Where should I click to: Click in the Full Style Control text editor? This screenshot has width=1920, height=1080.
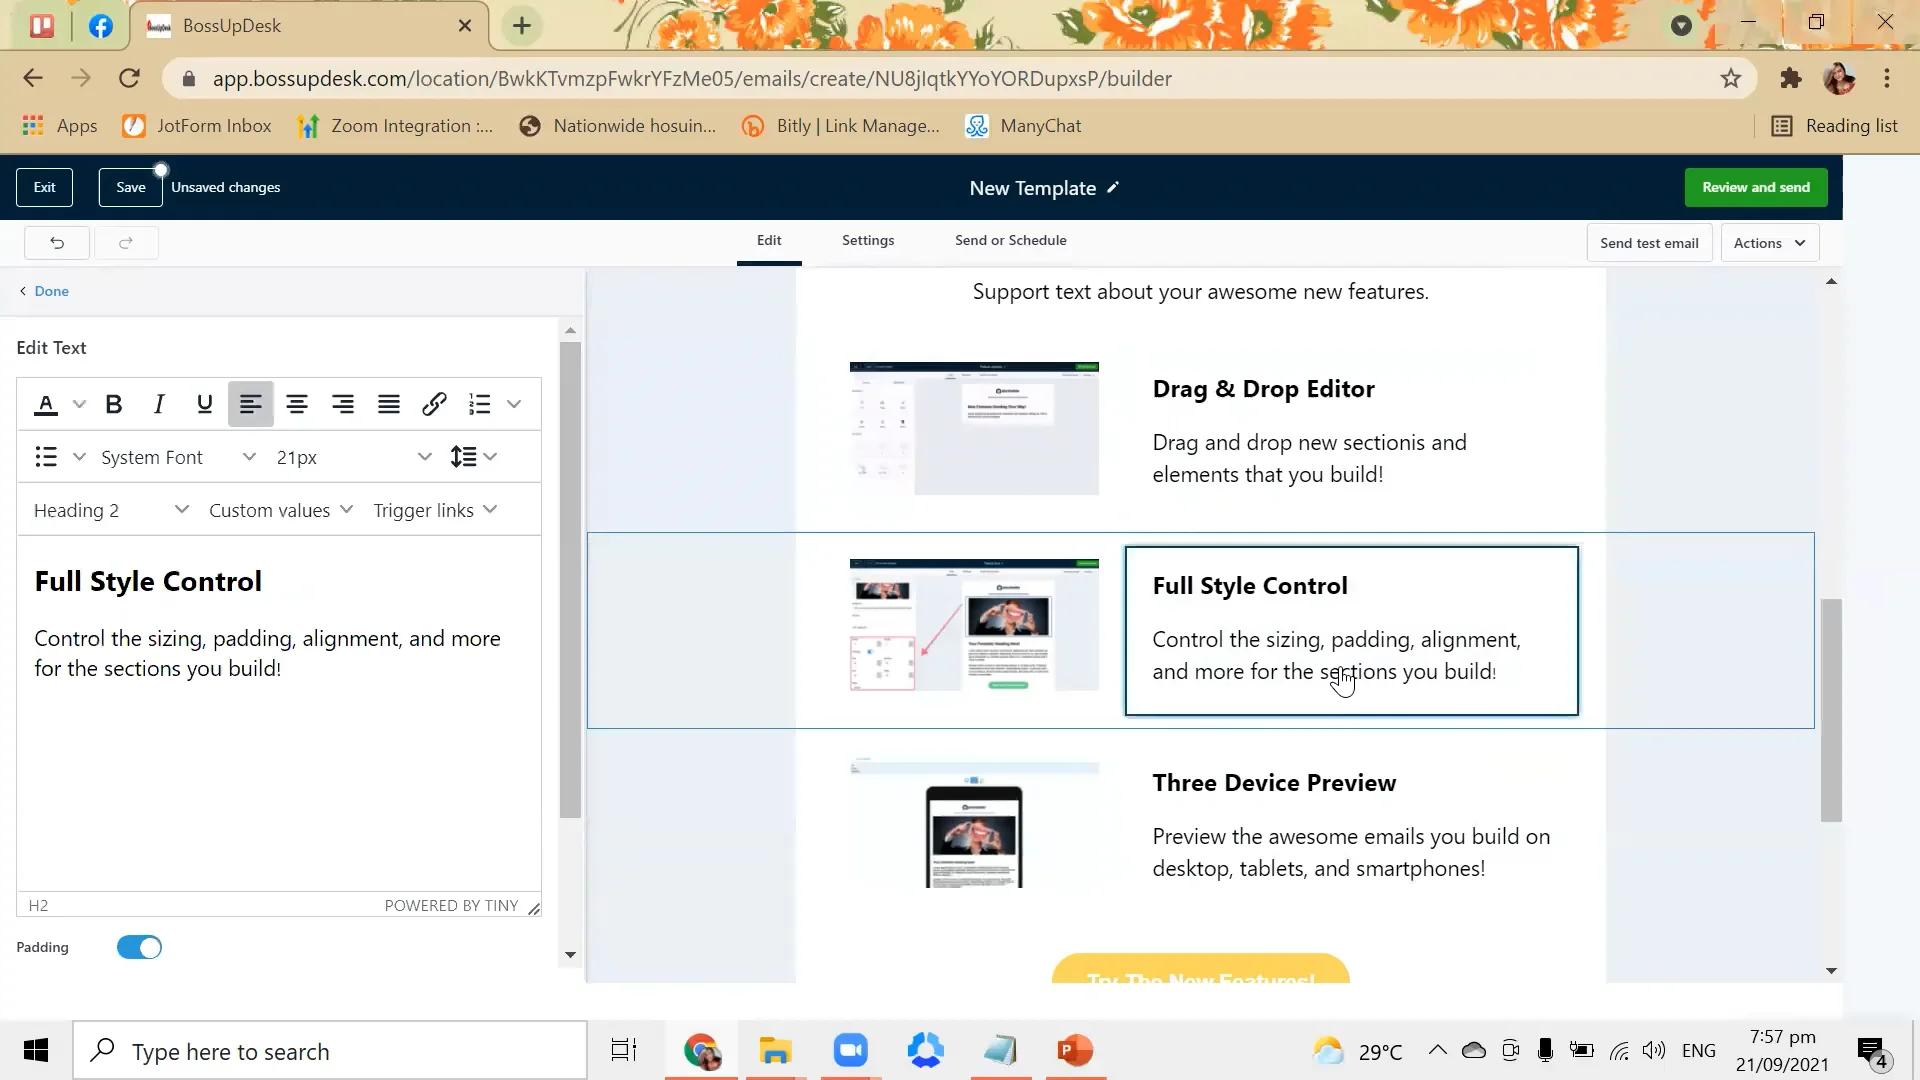pyautogui.click(x=278, y=712)
